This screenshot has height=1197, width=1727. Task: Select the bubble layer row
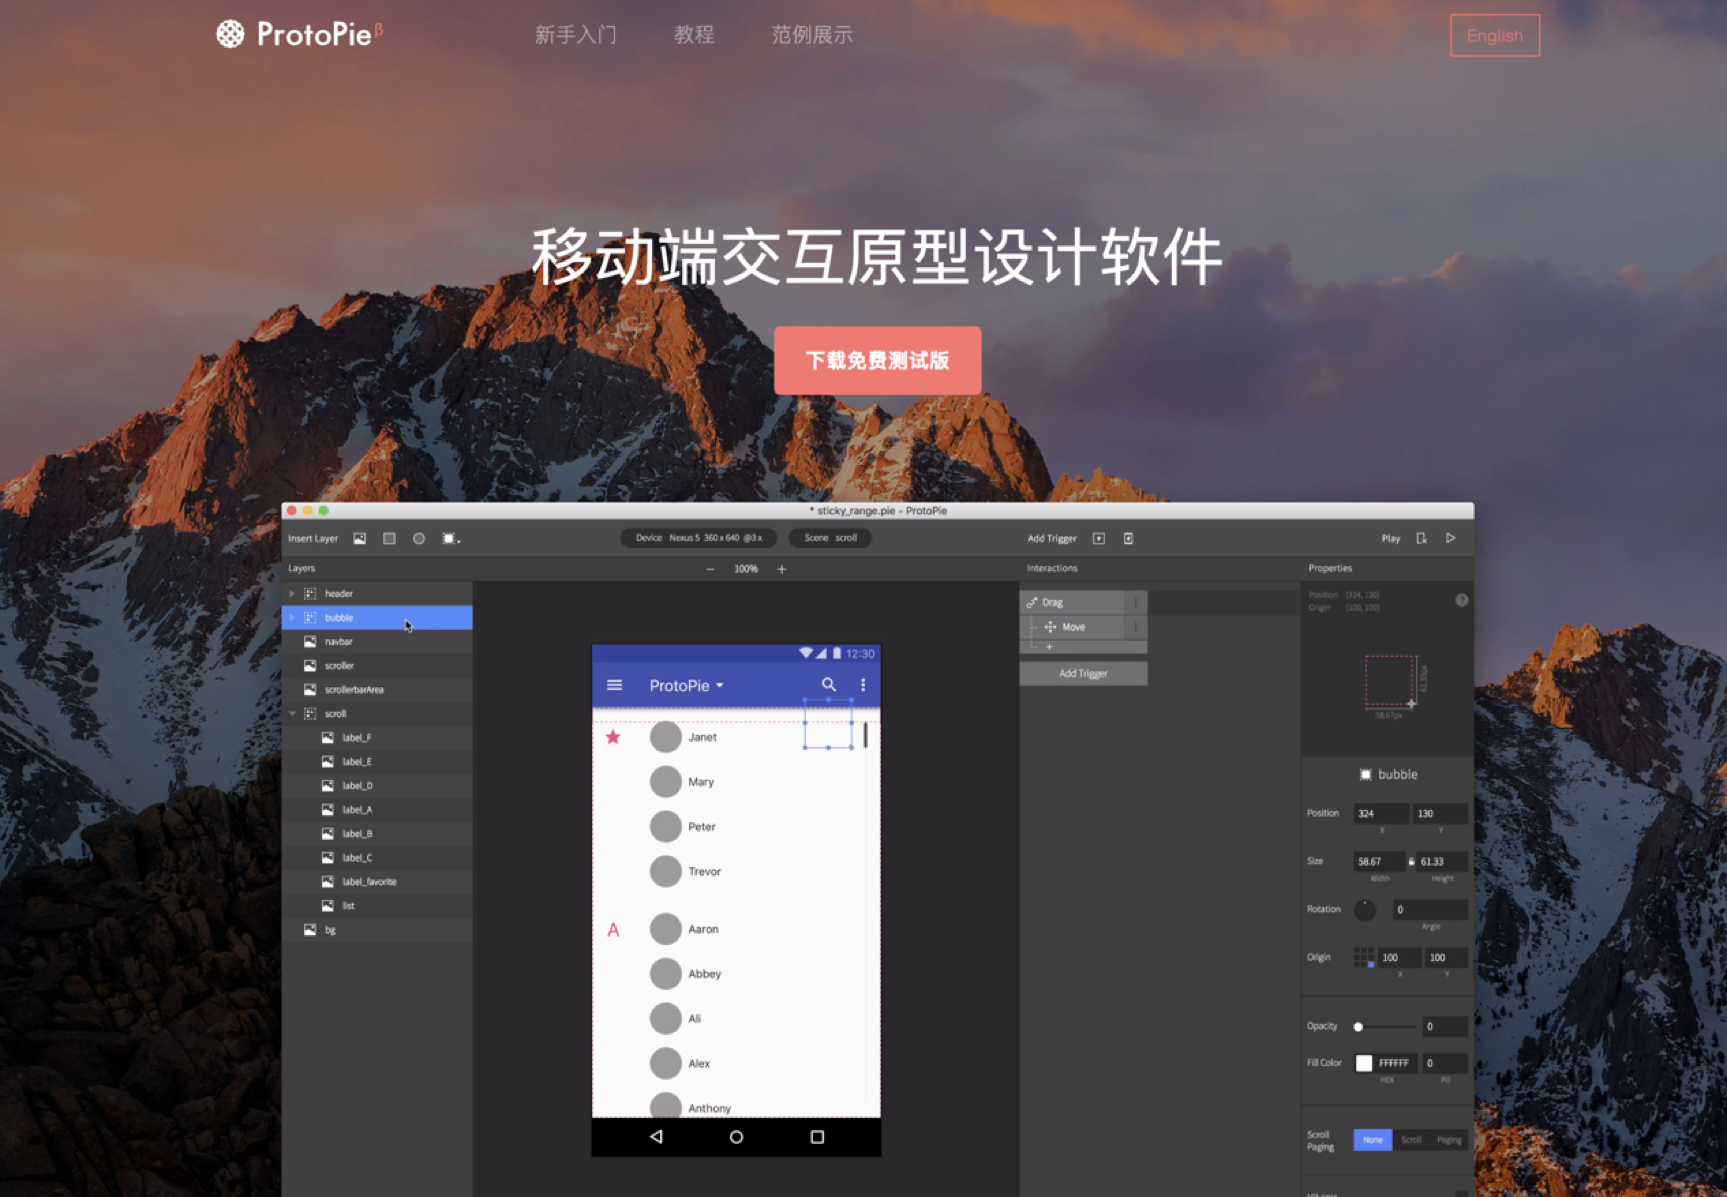[x=377, y=618]
